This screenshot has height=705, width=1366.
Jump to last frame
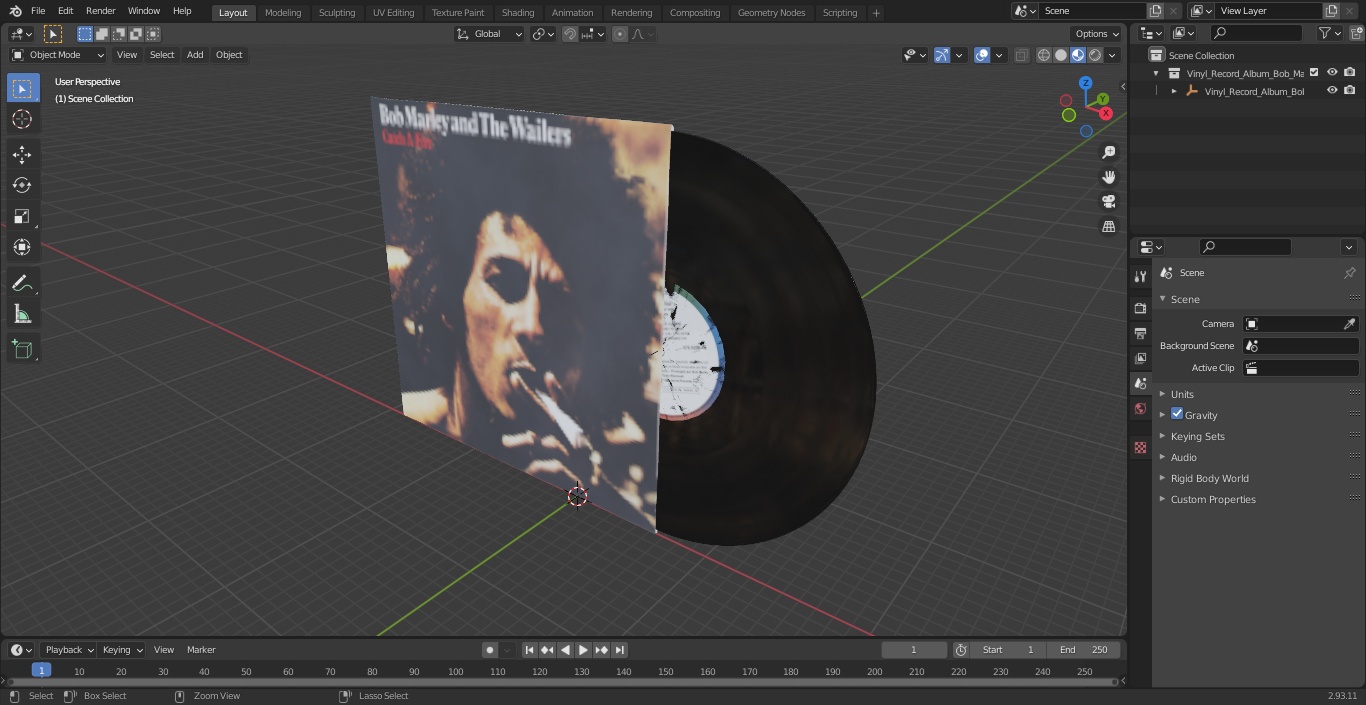click(x=620, y=650)
